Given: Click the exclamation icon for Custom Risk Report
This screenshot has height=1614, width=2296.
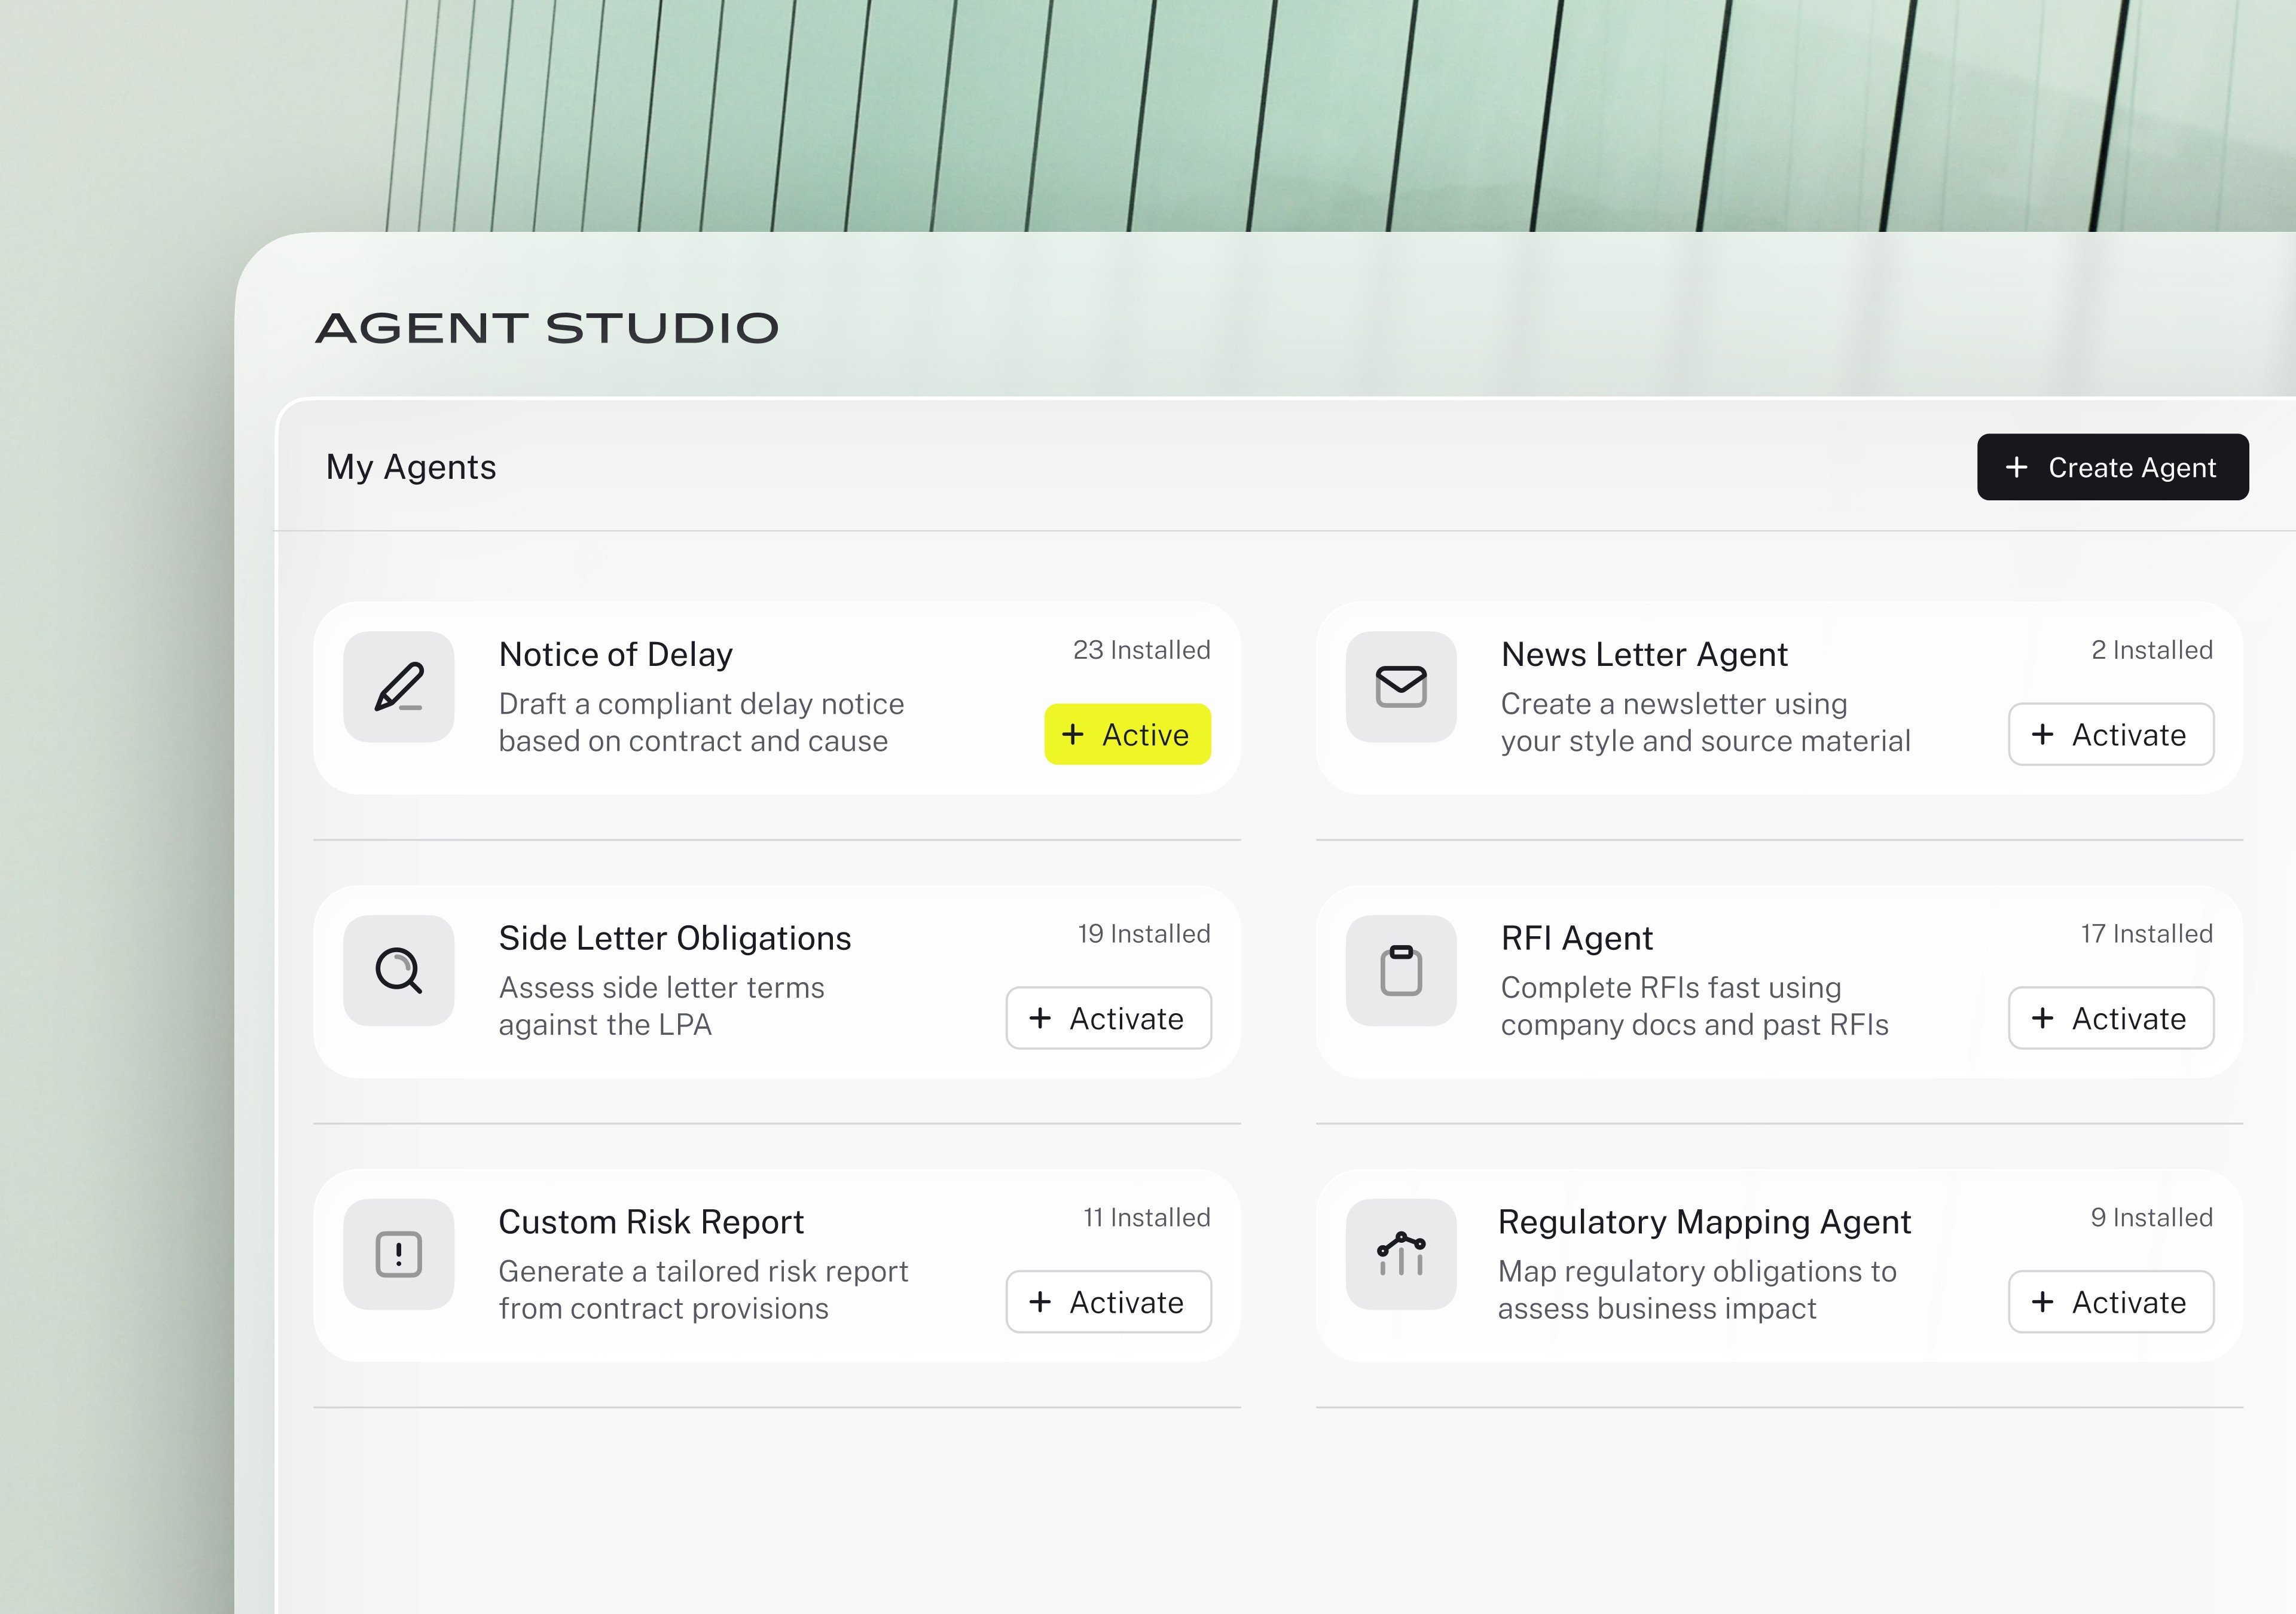Looking at the screenshot, I should pyautogui.click(x=398, y=1254).
